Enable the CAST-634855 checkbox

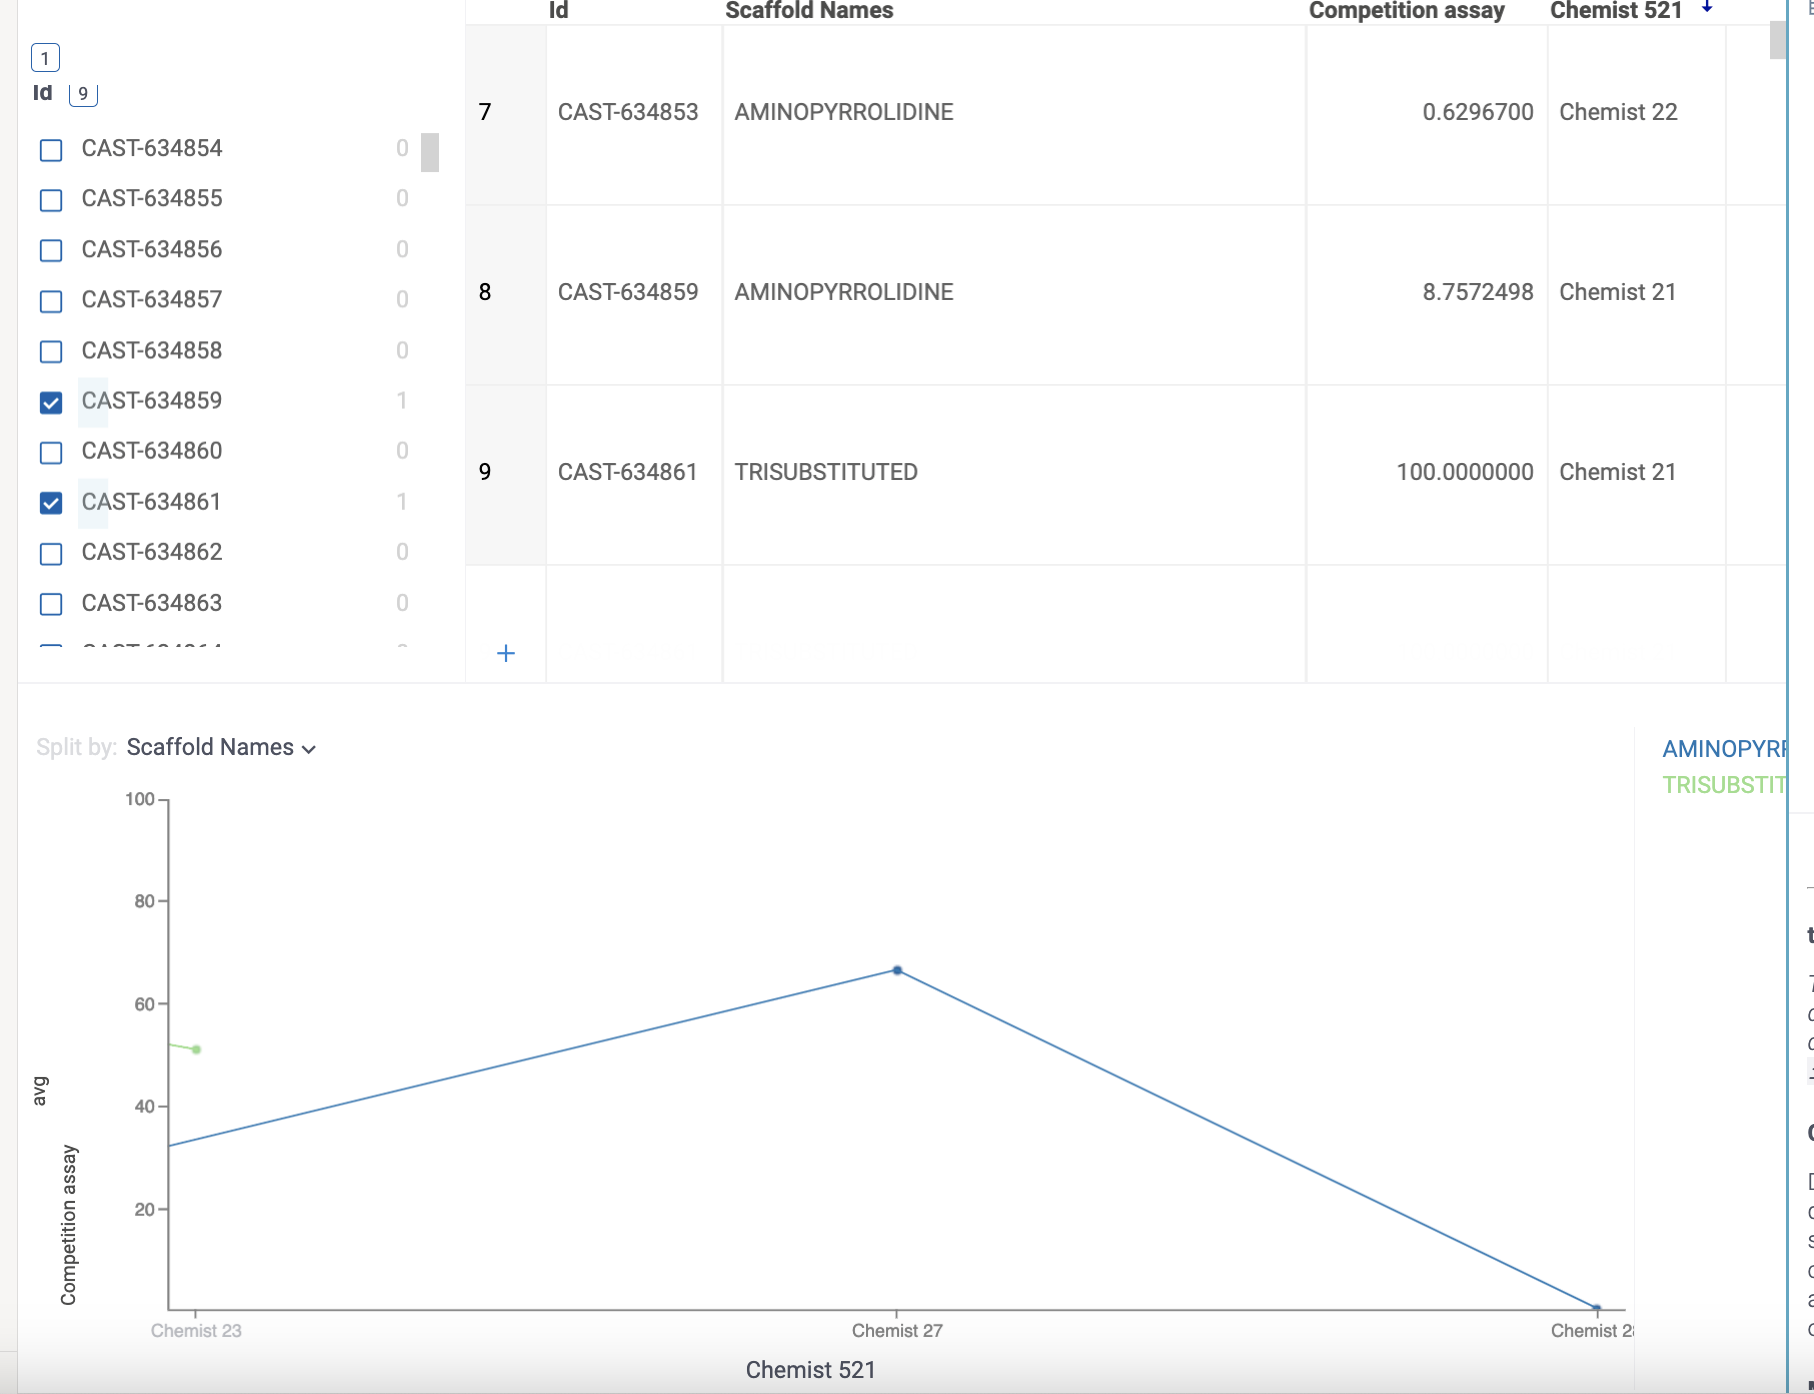[50, 200]
